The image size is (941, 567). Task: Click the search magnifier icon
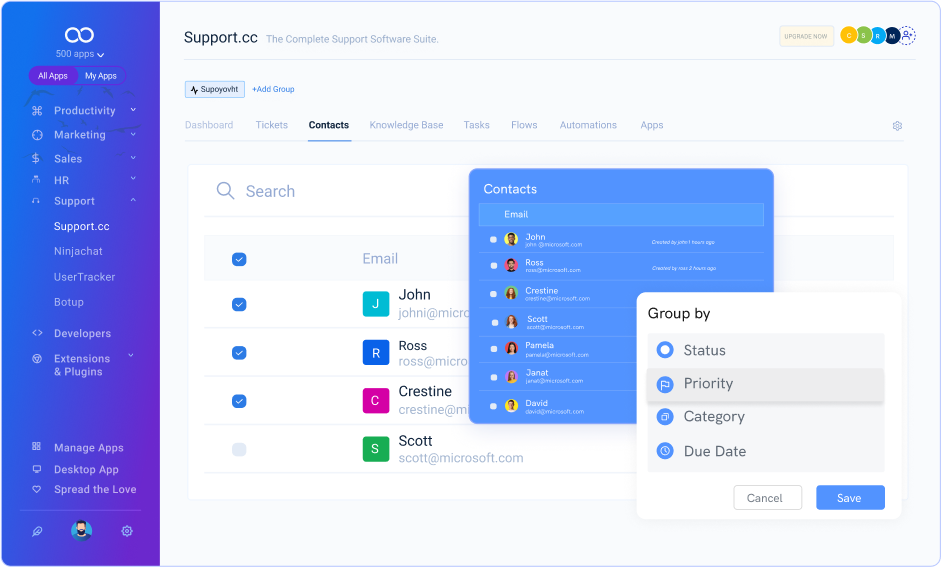(225, 191)
